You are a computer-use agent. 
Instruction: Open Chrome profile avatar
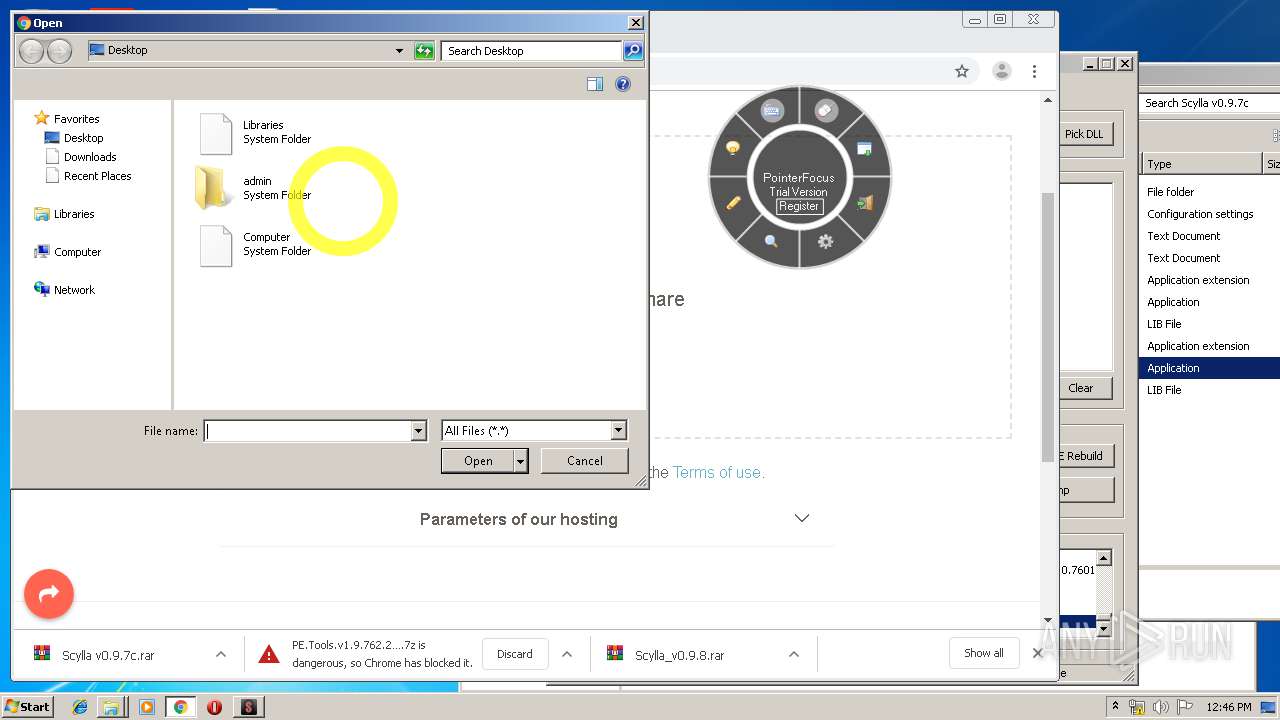1001,71
